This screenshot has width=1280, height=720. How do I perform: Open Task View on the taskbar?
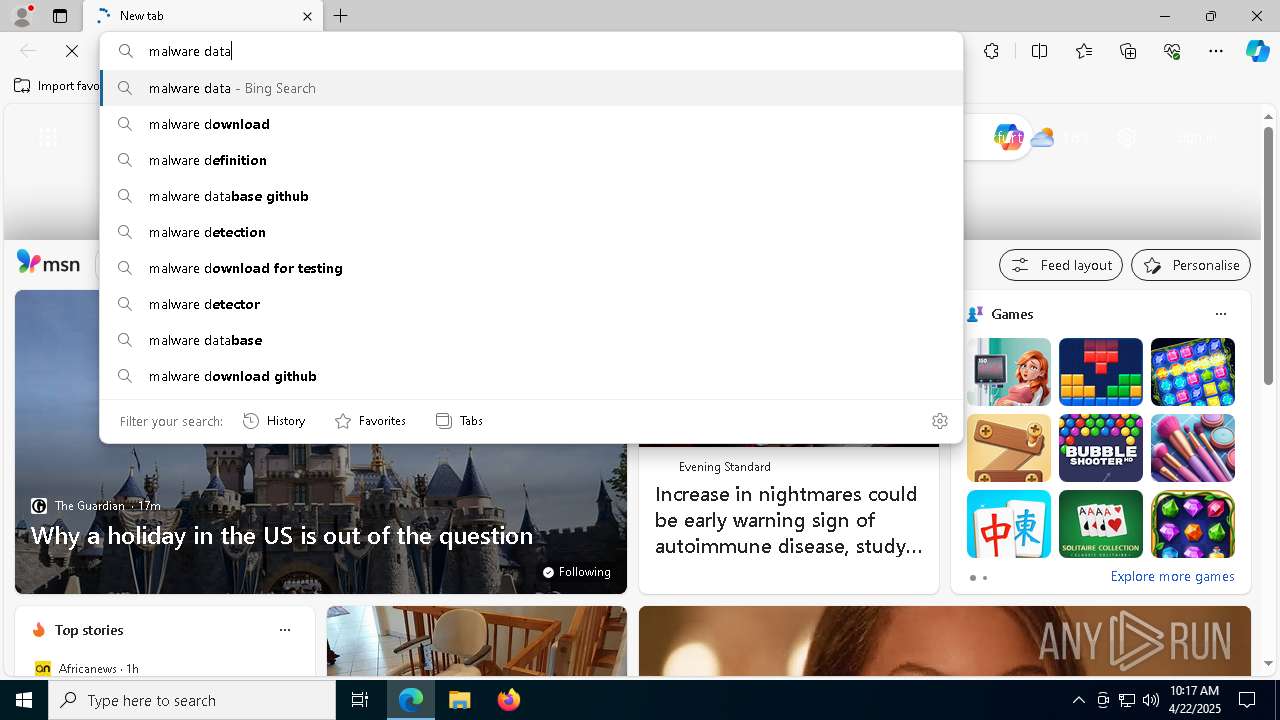360,700
